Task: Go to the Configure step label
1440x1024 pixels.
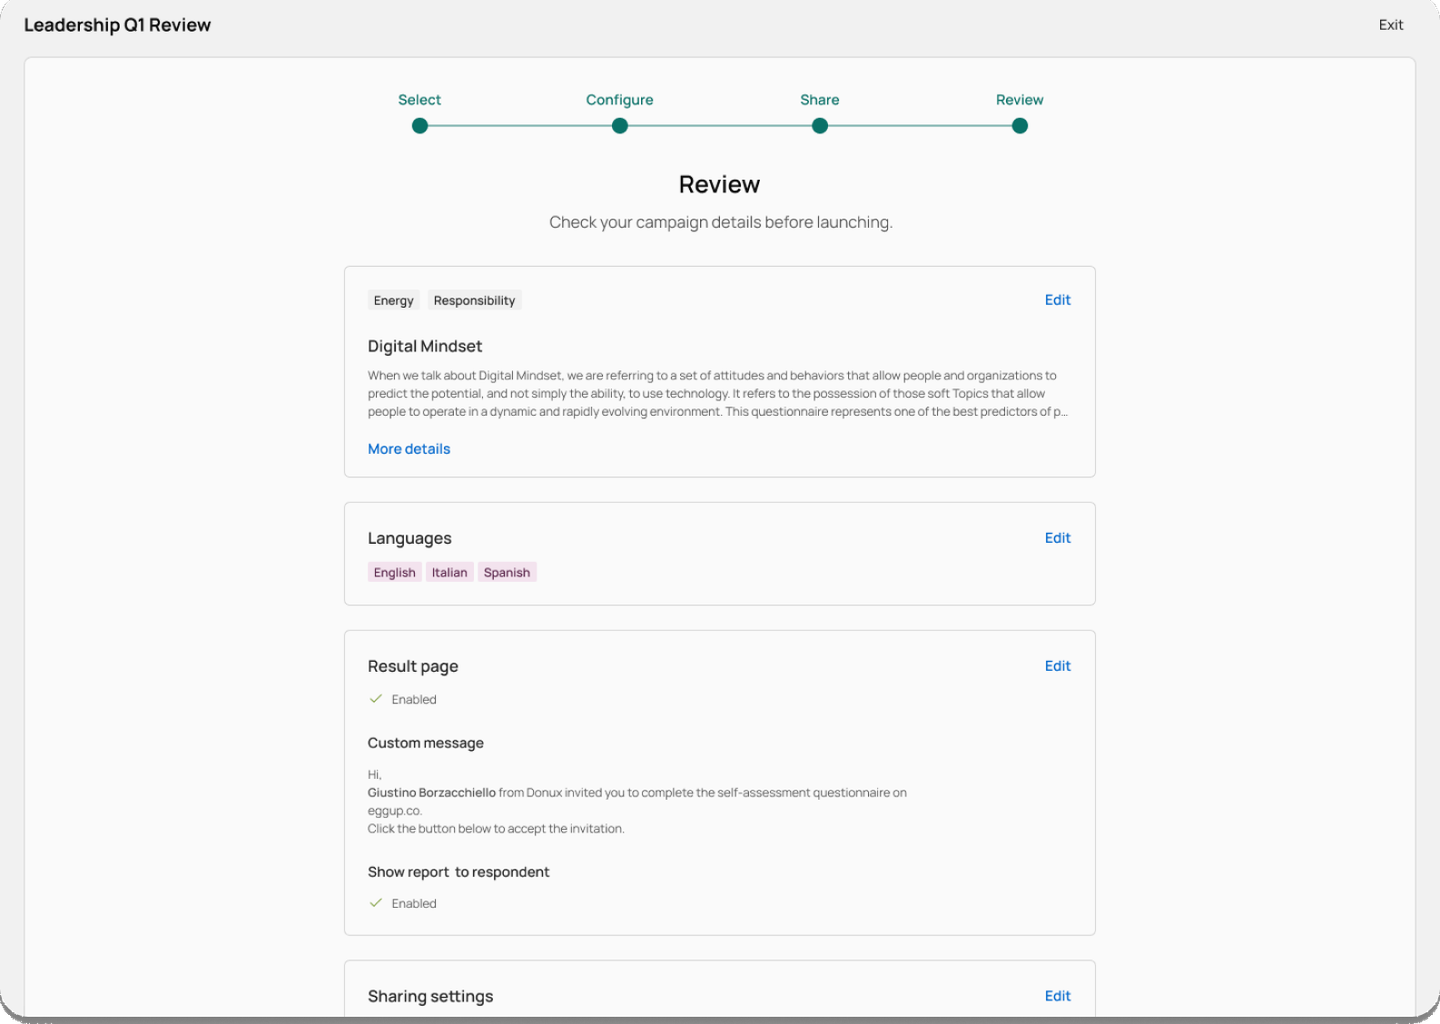Action: (x=619, y=100)
